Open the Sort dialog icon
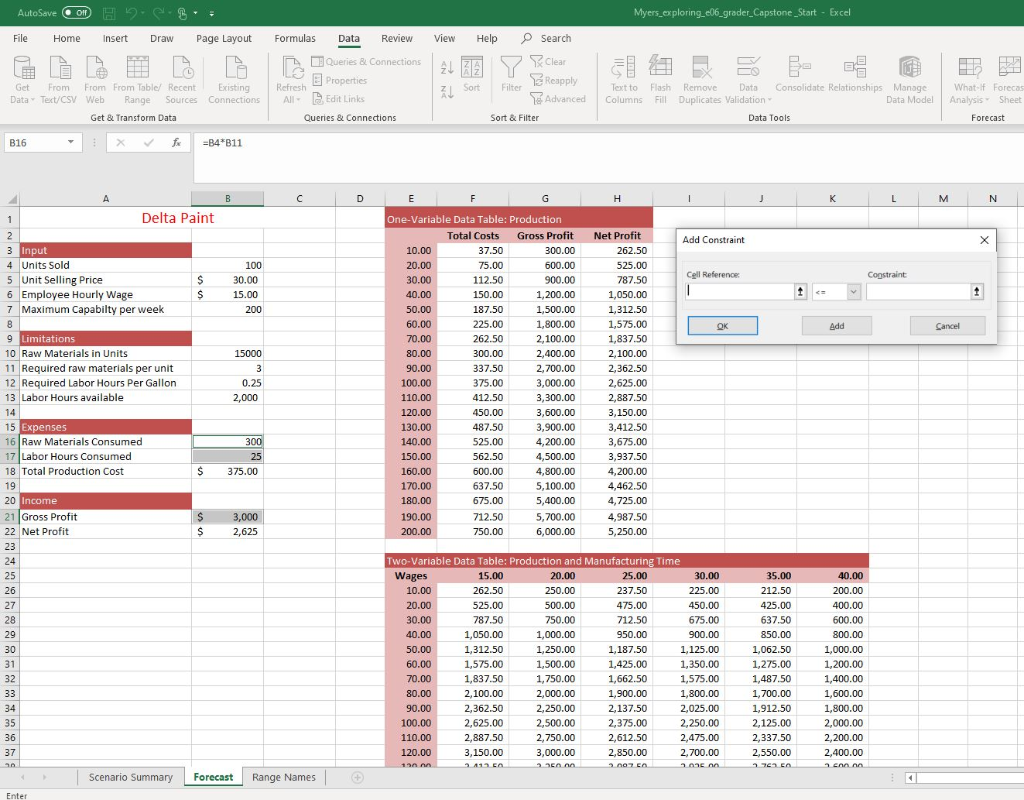Screen dimensions: 1024x800 (x=472, y=74)
